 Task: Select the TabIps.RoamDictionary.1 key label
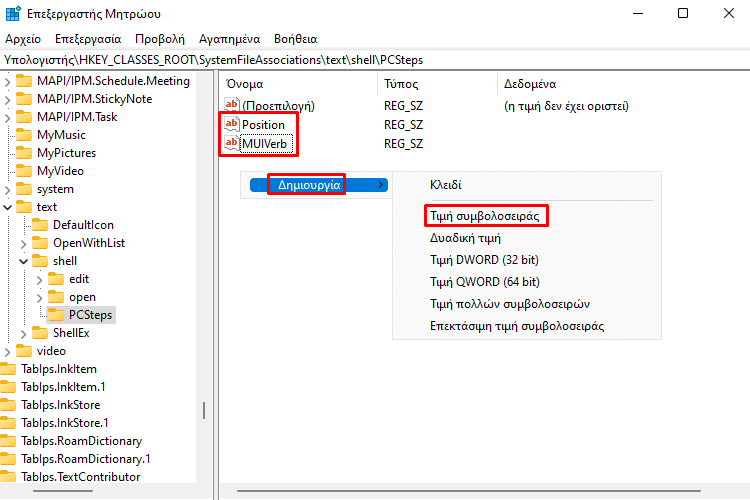86,459
